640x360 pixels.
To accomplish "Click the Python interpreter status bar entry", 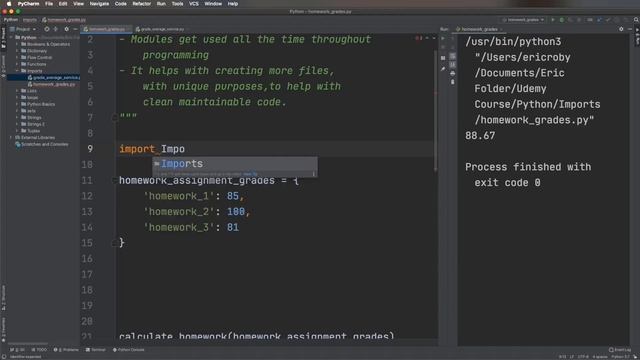I will [620, 357].
